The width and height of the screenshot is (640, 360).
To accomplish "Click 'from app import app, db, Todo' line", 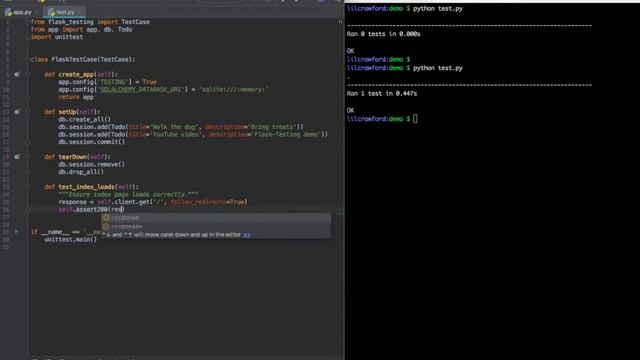I will [x=81, y=29].
